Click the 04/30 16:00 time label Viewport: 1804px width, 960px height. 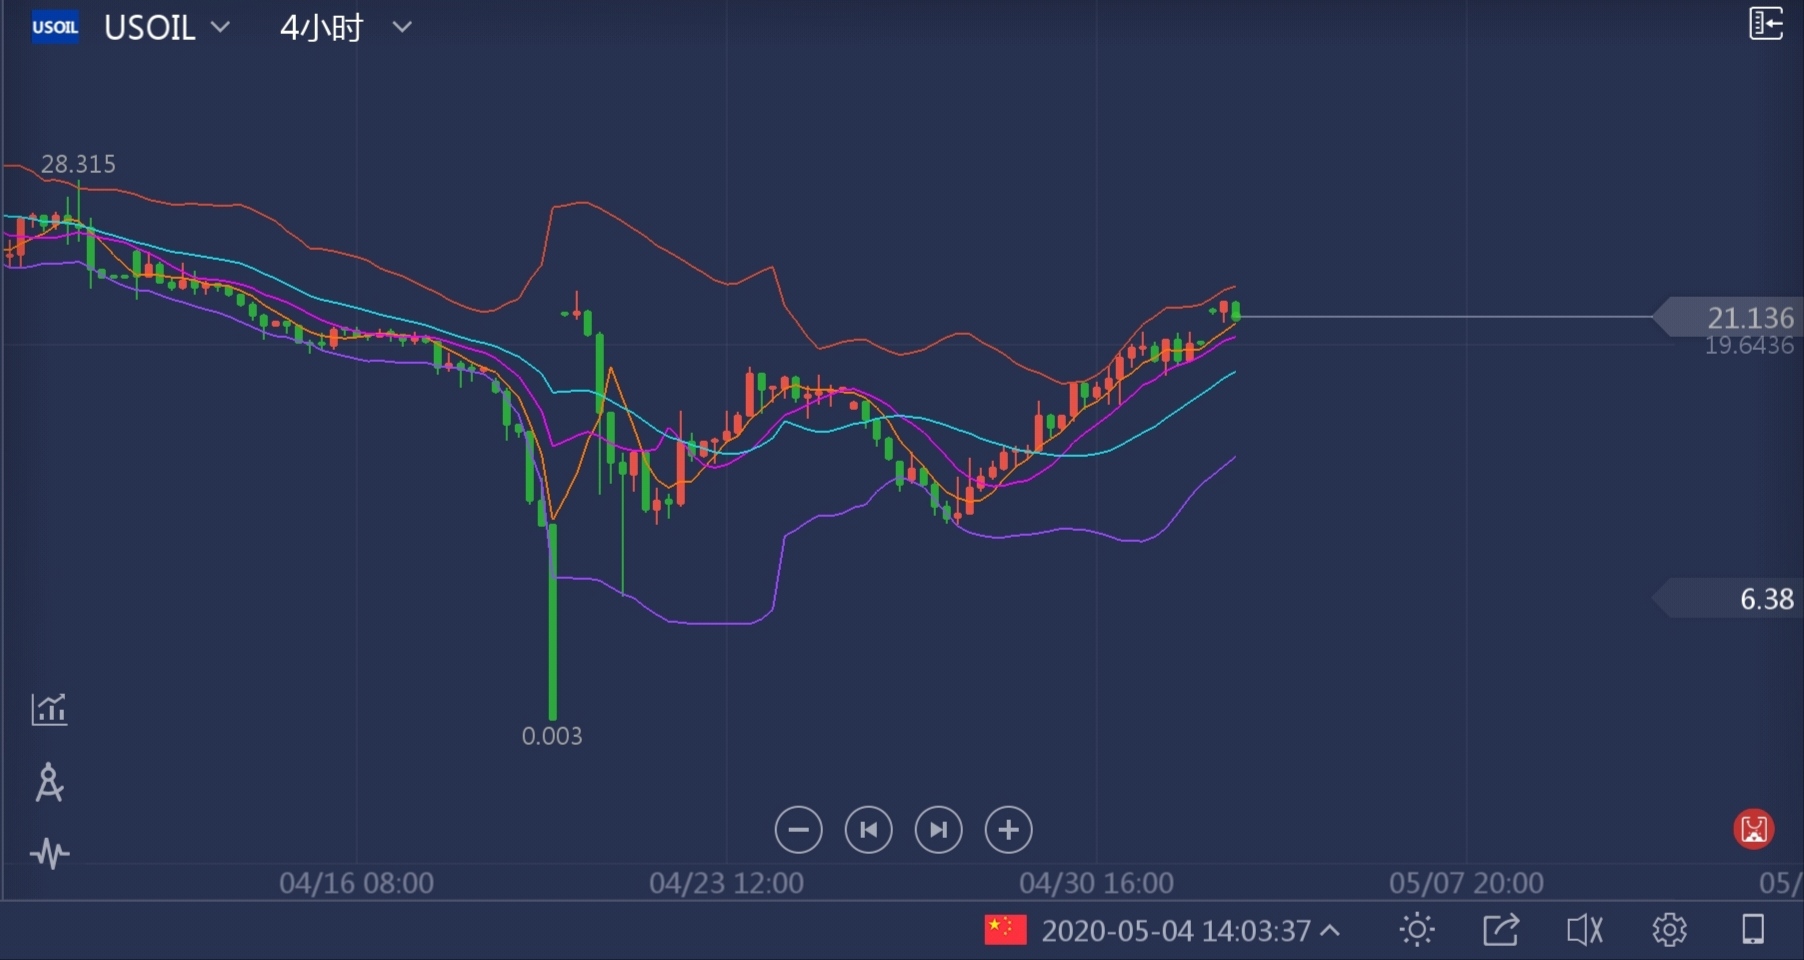click(x=1096, y=883)
